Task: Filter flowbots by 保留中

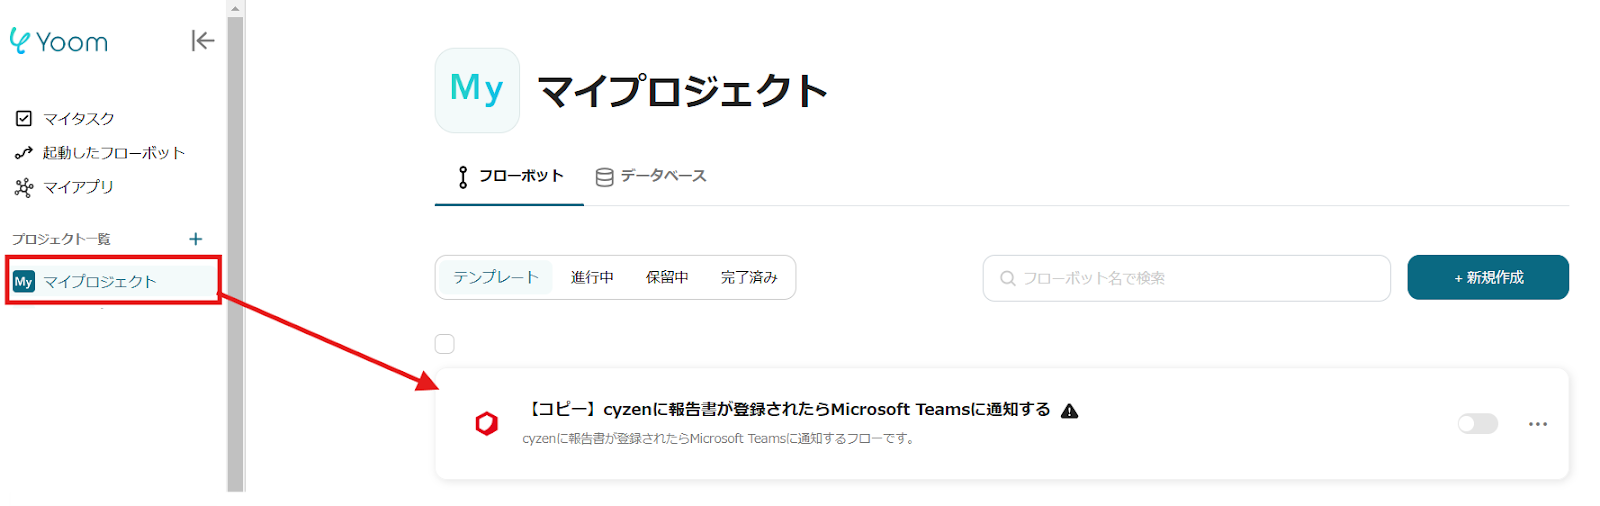Action: click(667, 277)
